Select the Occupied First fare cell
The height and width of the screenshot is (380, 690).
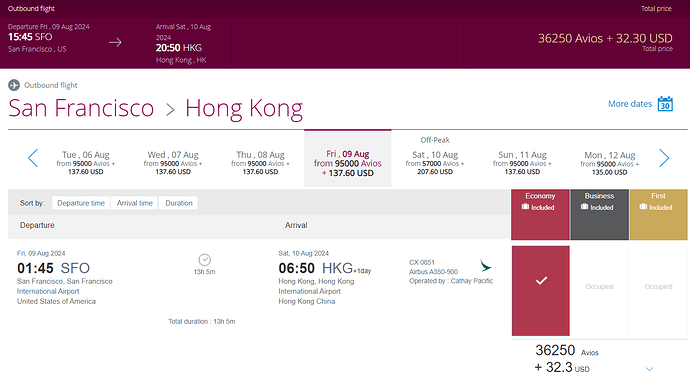[x=658, y=291]
